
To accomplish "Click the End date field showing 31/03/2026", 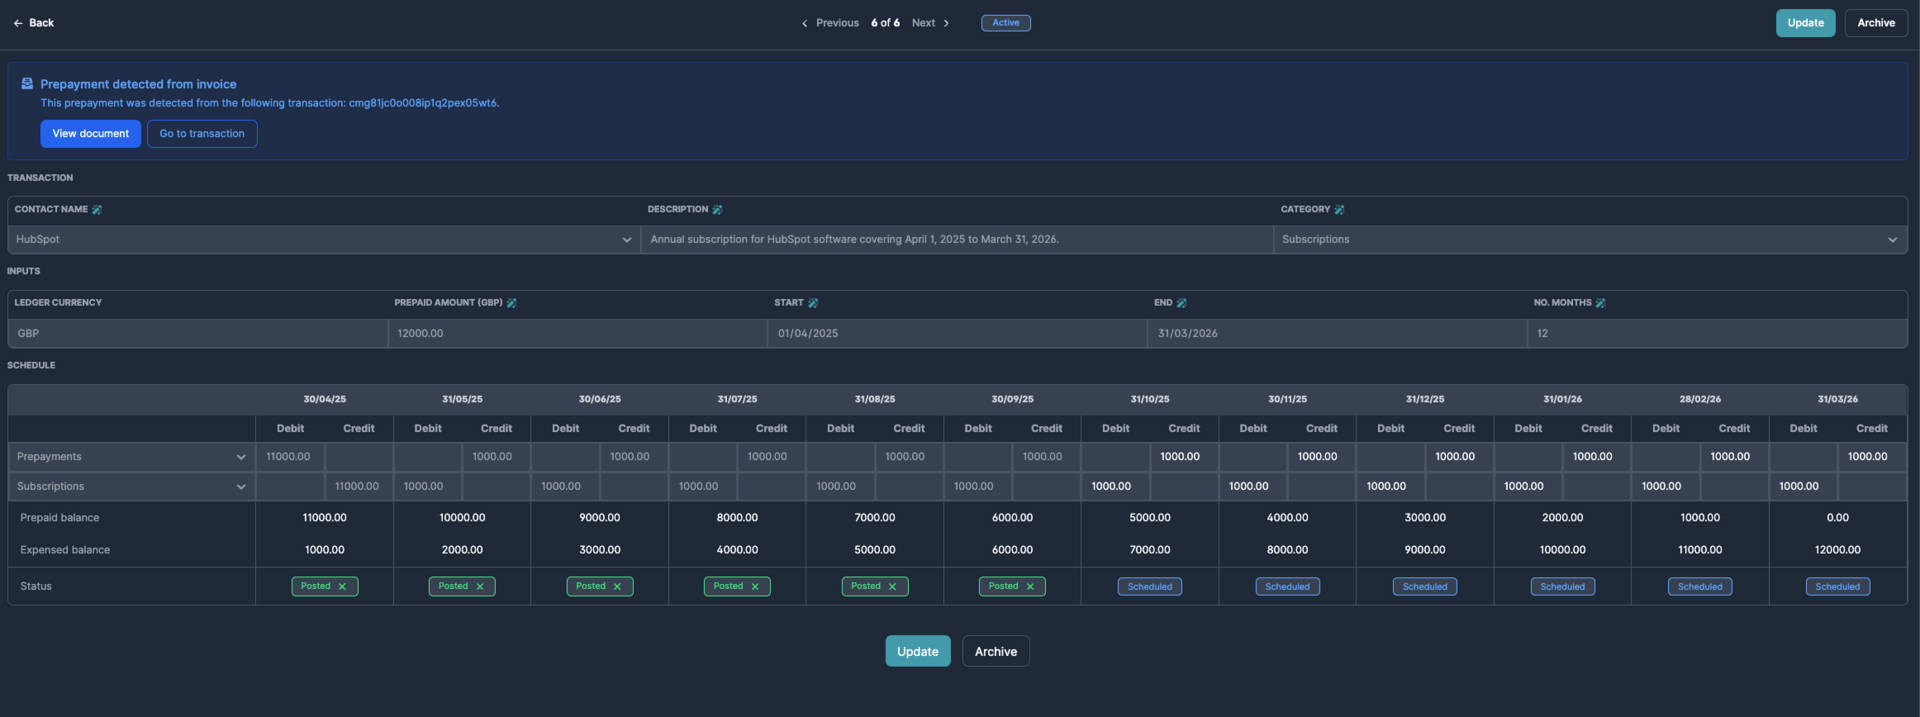I will (x=1336, y=334).
